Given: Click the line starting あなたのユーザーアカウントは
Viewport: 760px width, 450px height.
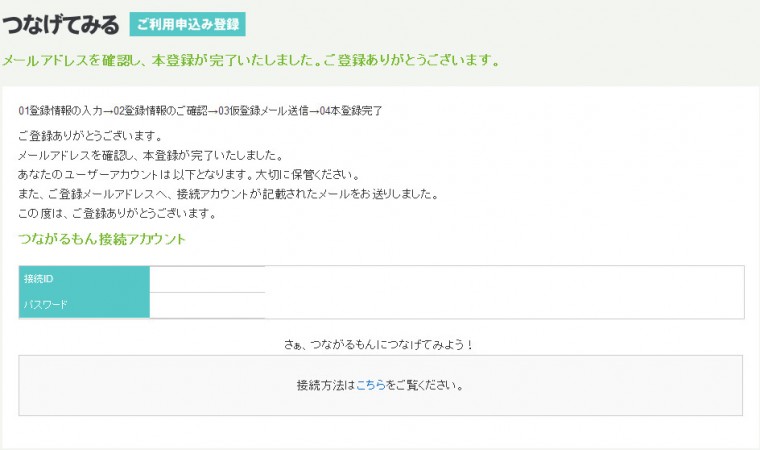Looking at the screenshot, I should tap(188, 175).
